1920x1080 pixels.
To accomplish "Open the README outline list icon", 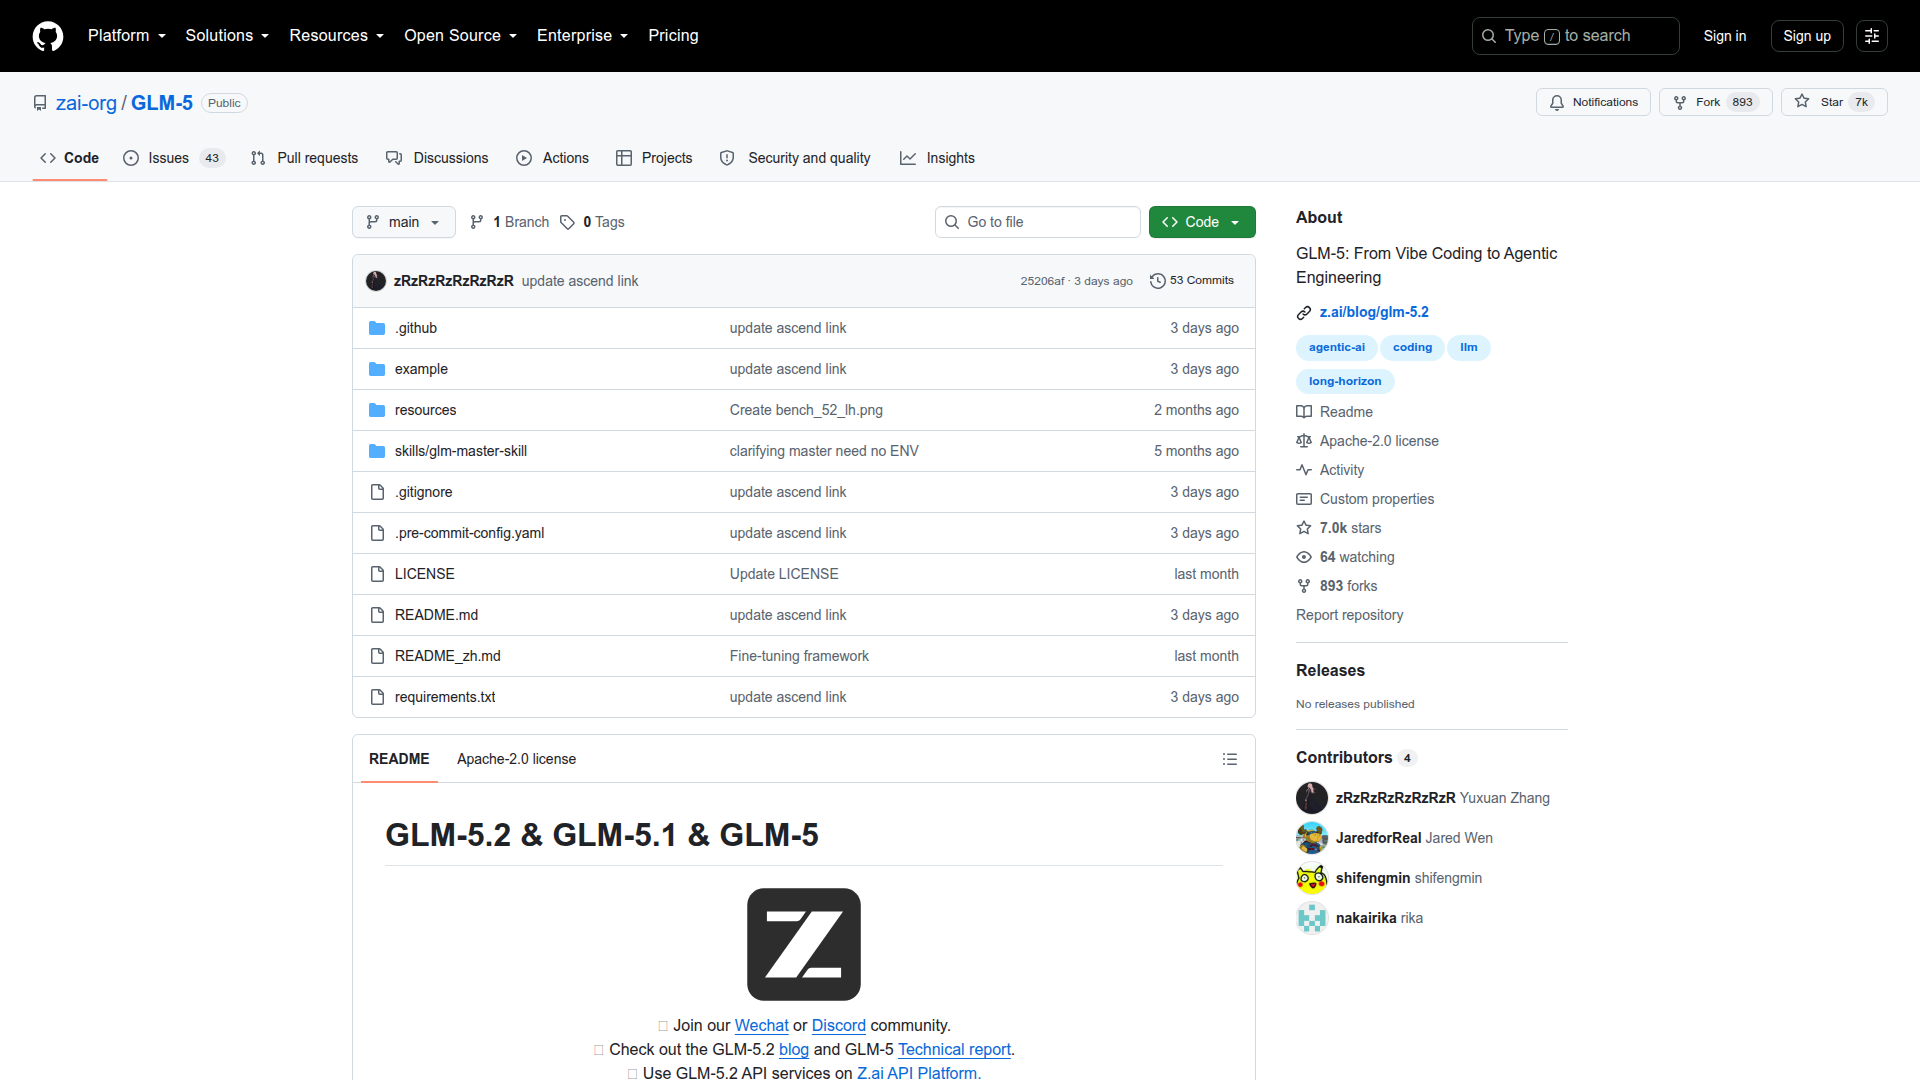I will point(1230,759).
